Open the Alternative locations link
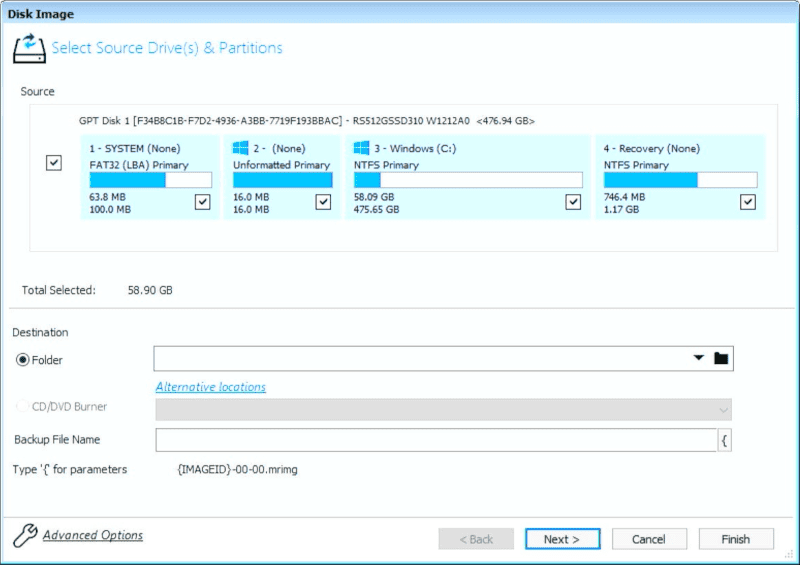Image resolution: width=800 pixels, height=565 pixels. coord(210,387)
